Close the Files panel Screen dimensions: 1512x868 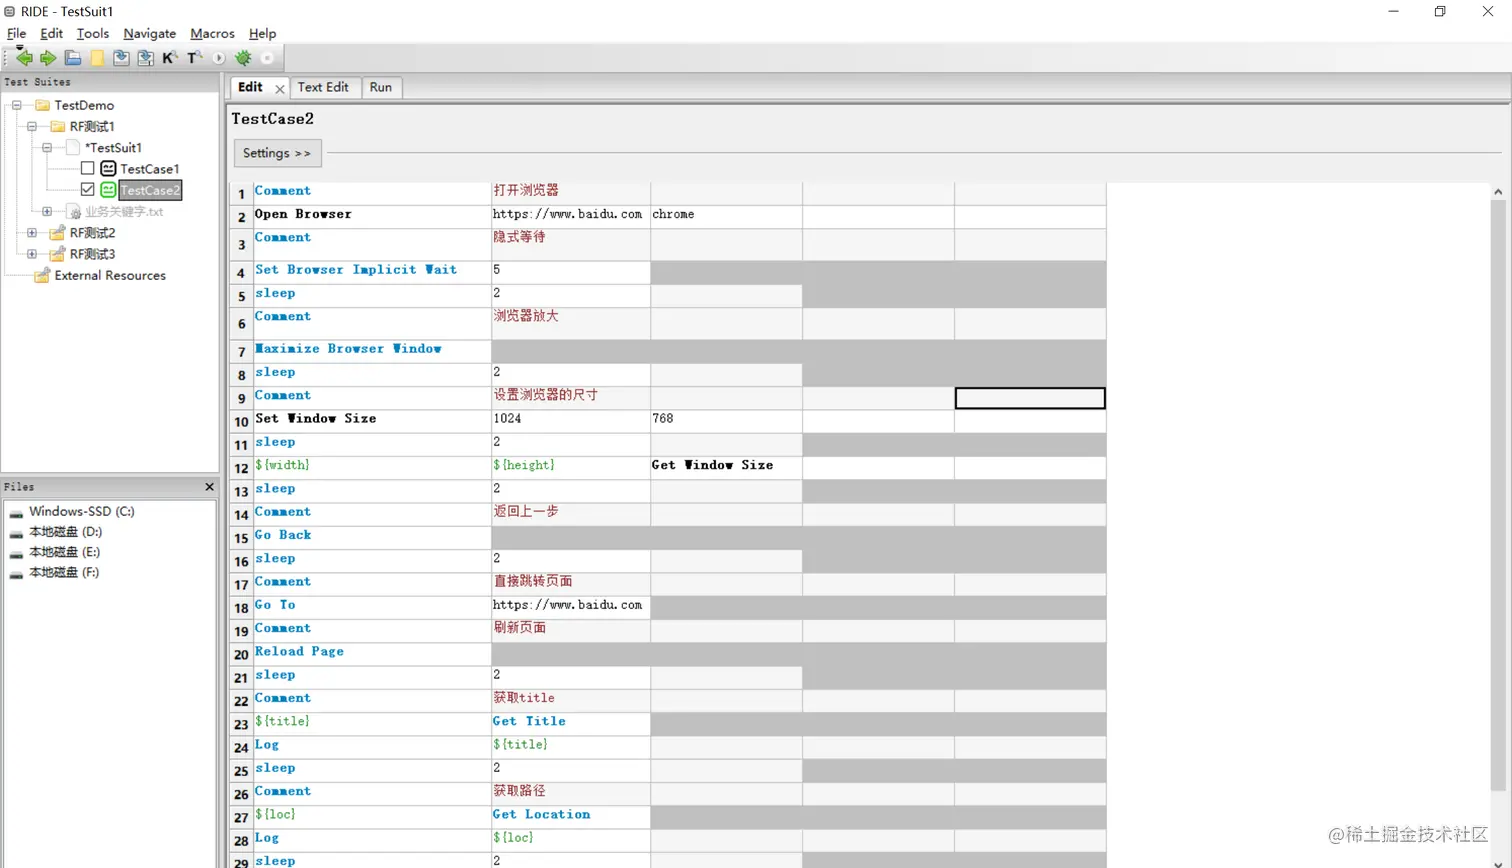tap(209, 487)
